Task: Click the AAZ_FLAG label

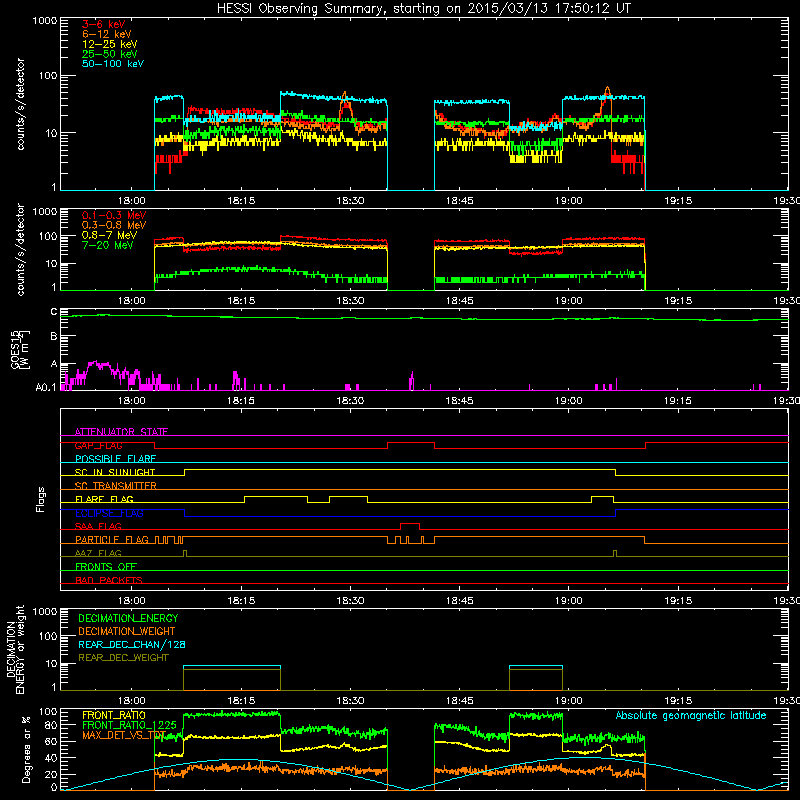Action: click(x=98, y=553)
